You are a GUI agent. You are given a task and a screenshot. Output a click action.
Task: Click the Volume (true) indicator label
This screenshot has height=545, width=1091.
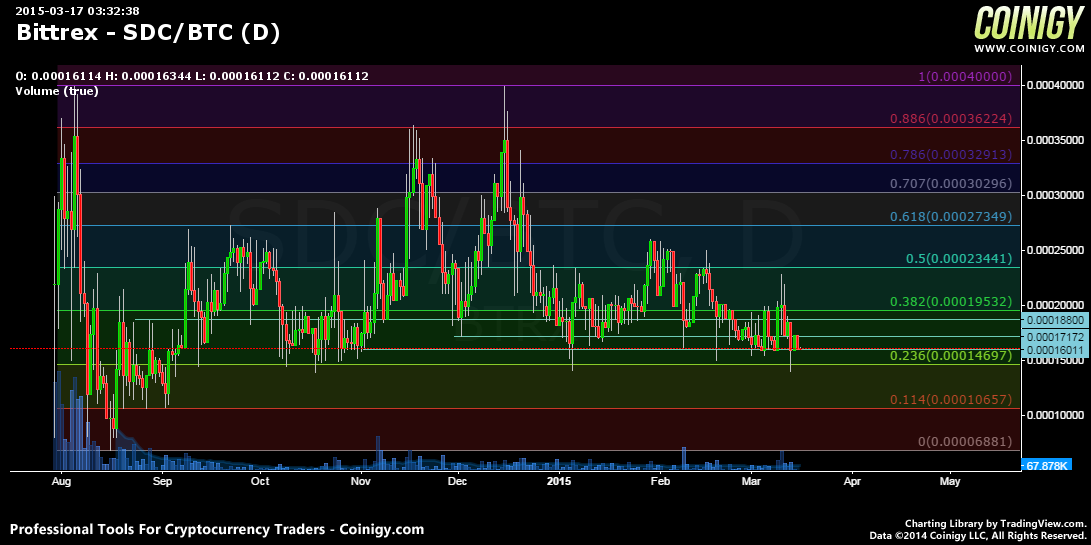[56, 90]
